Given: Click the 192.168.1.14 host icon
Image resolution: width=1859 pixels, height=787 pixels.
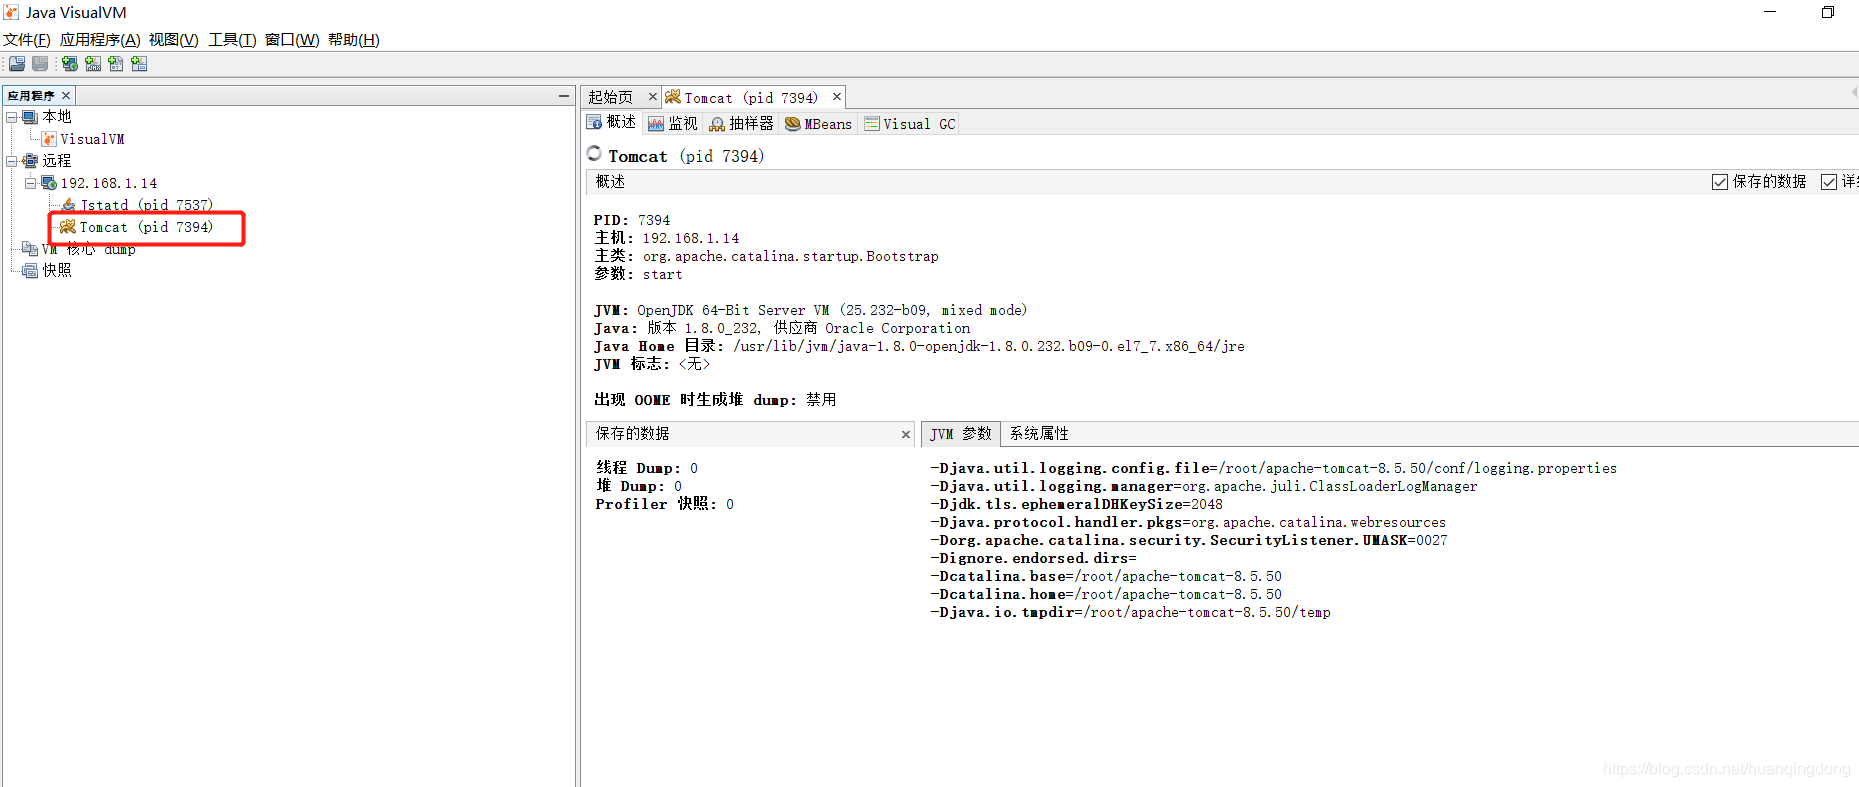Looking at the screenshot, I should pos(48,183).
